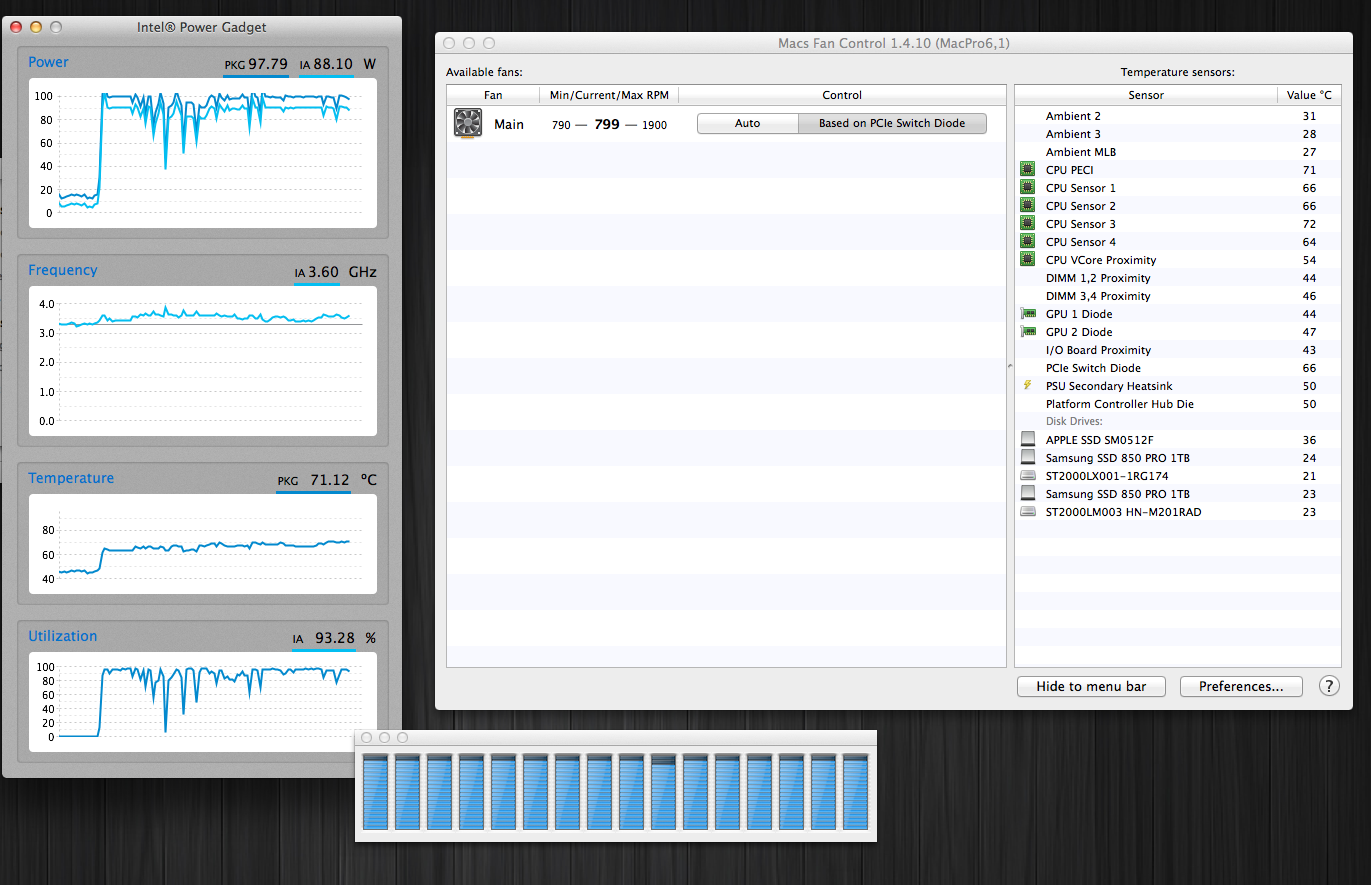This screenshot has height=885, width=1371.
Task: Select the I/O Board Proximity row
Action: (1178, 350)
